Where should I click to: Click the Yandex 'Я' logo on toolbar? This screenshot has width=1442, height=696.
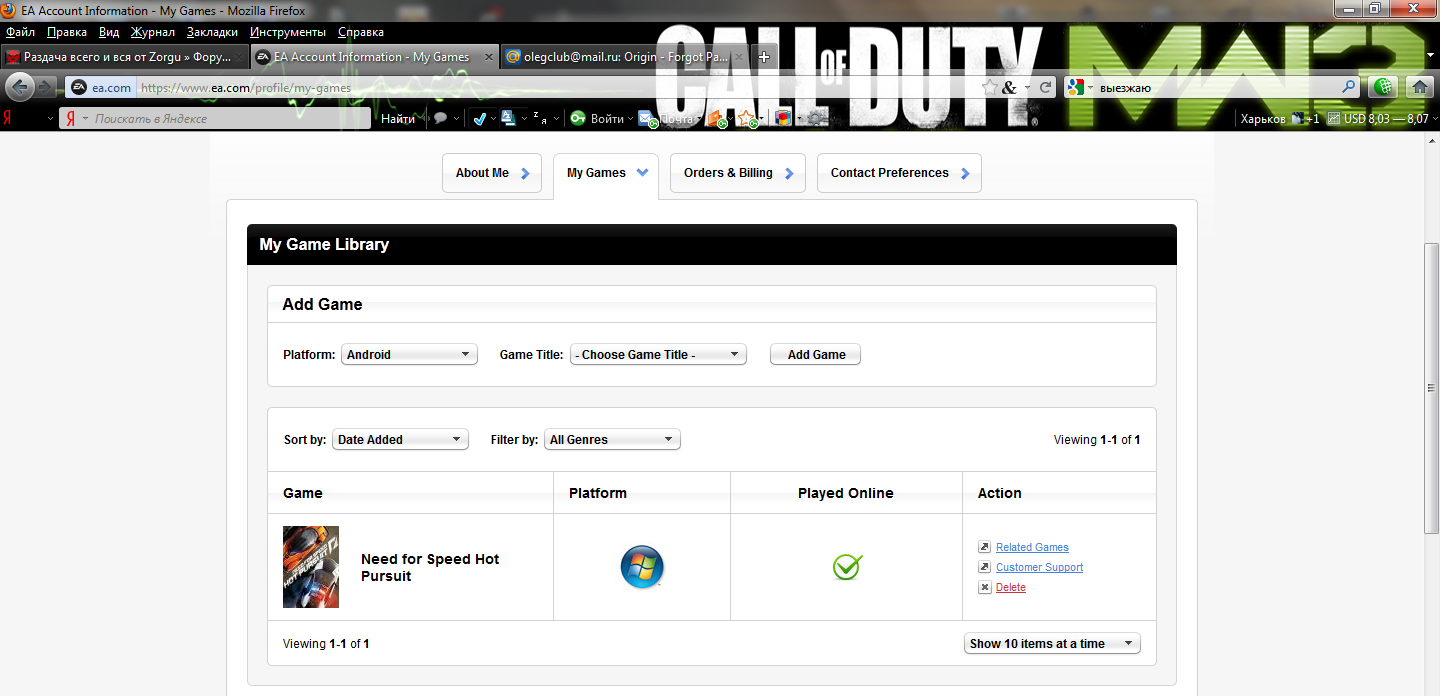coord(8,118)
